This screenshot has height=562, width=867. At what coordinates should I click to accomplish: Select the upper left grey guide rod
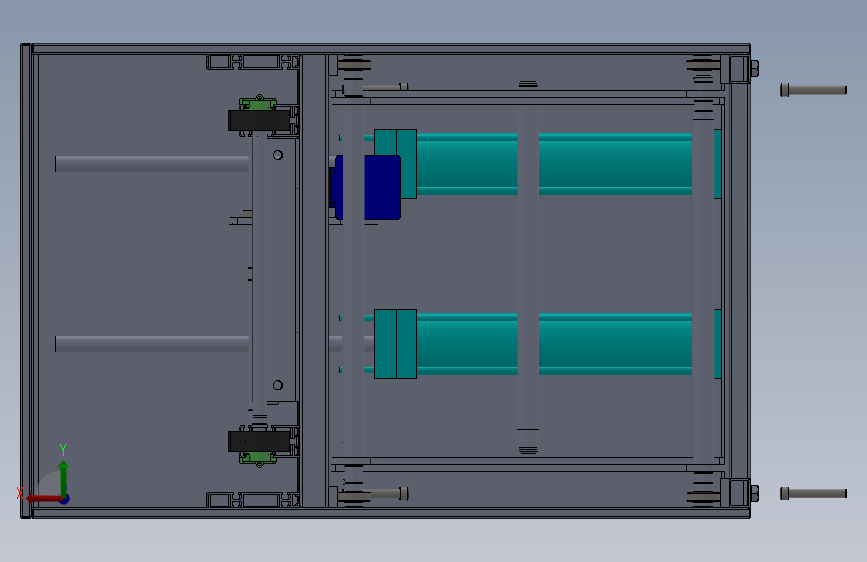click(152, 164)
